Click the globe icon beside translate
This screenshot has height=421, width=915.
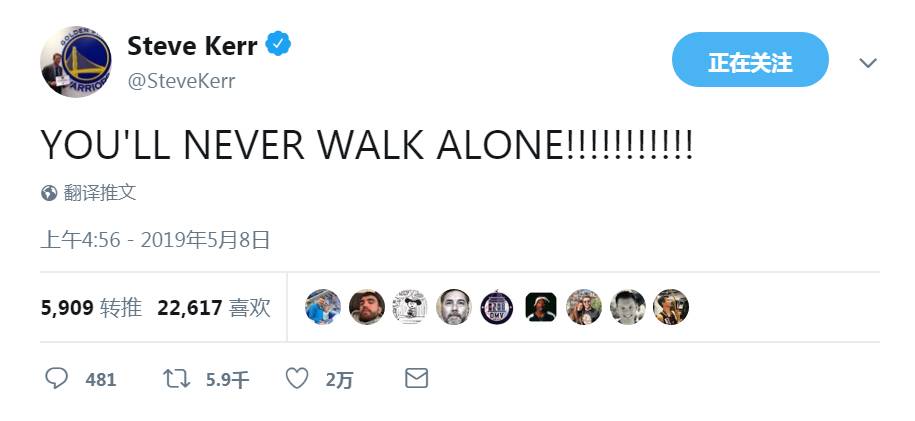pos(49,193)
